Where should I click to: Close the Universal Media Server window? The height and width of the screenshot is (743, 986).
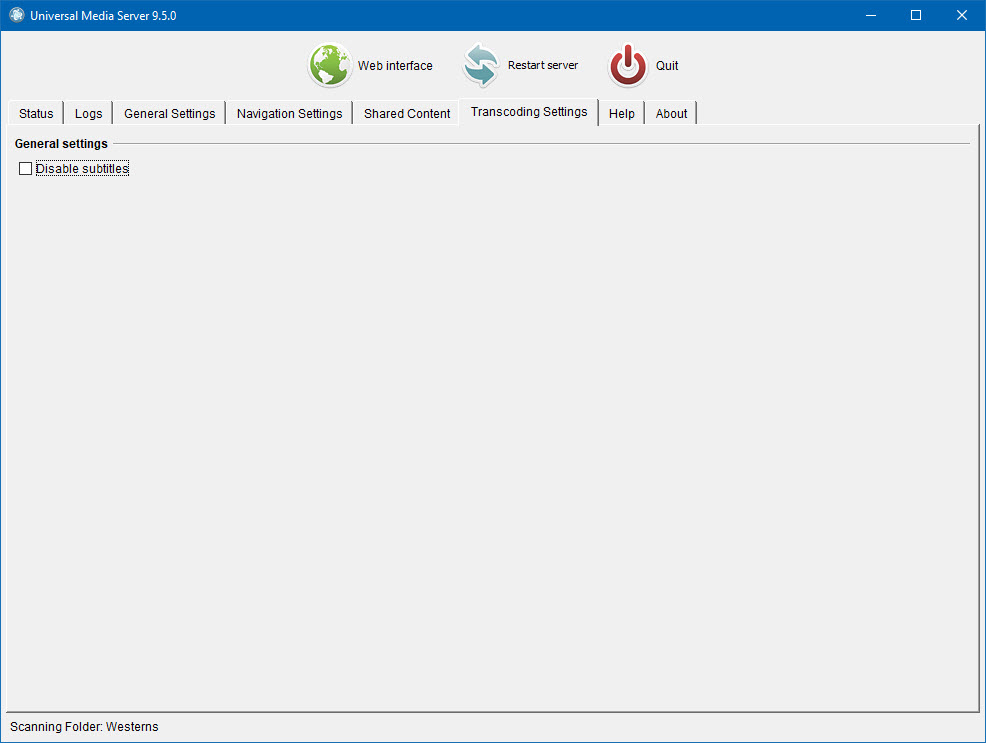[x=962, y=15]
